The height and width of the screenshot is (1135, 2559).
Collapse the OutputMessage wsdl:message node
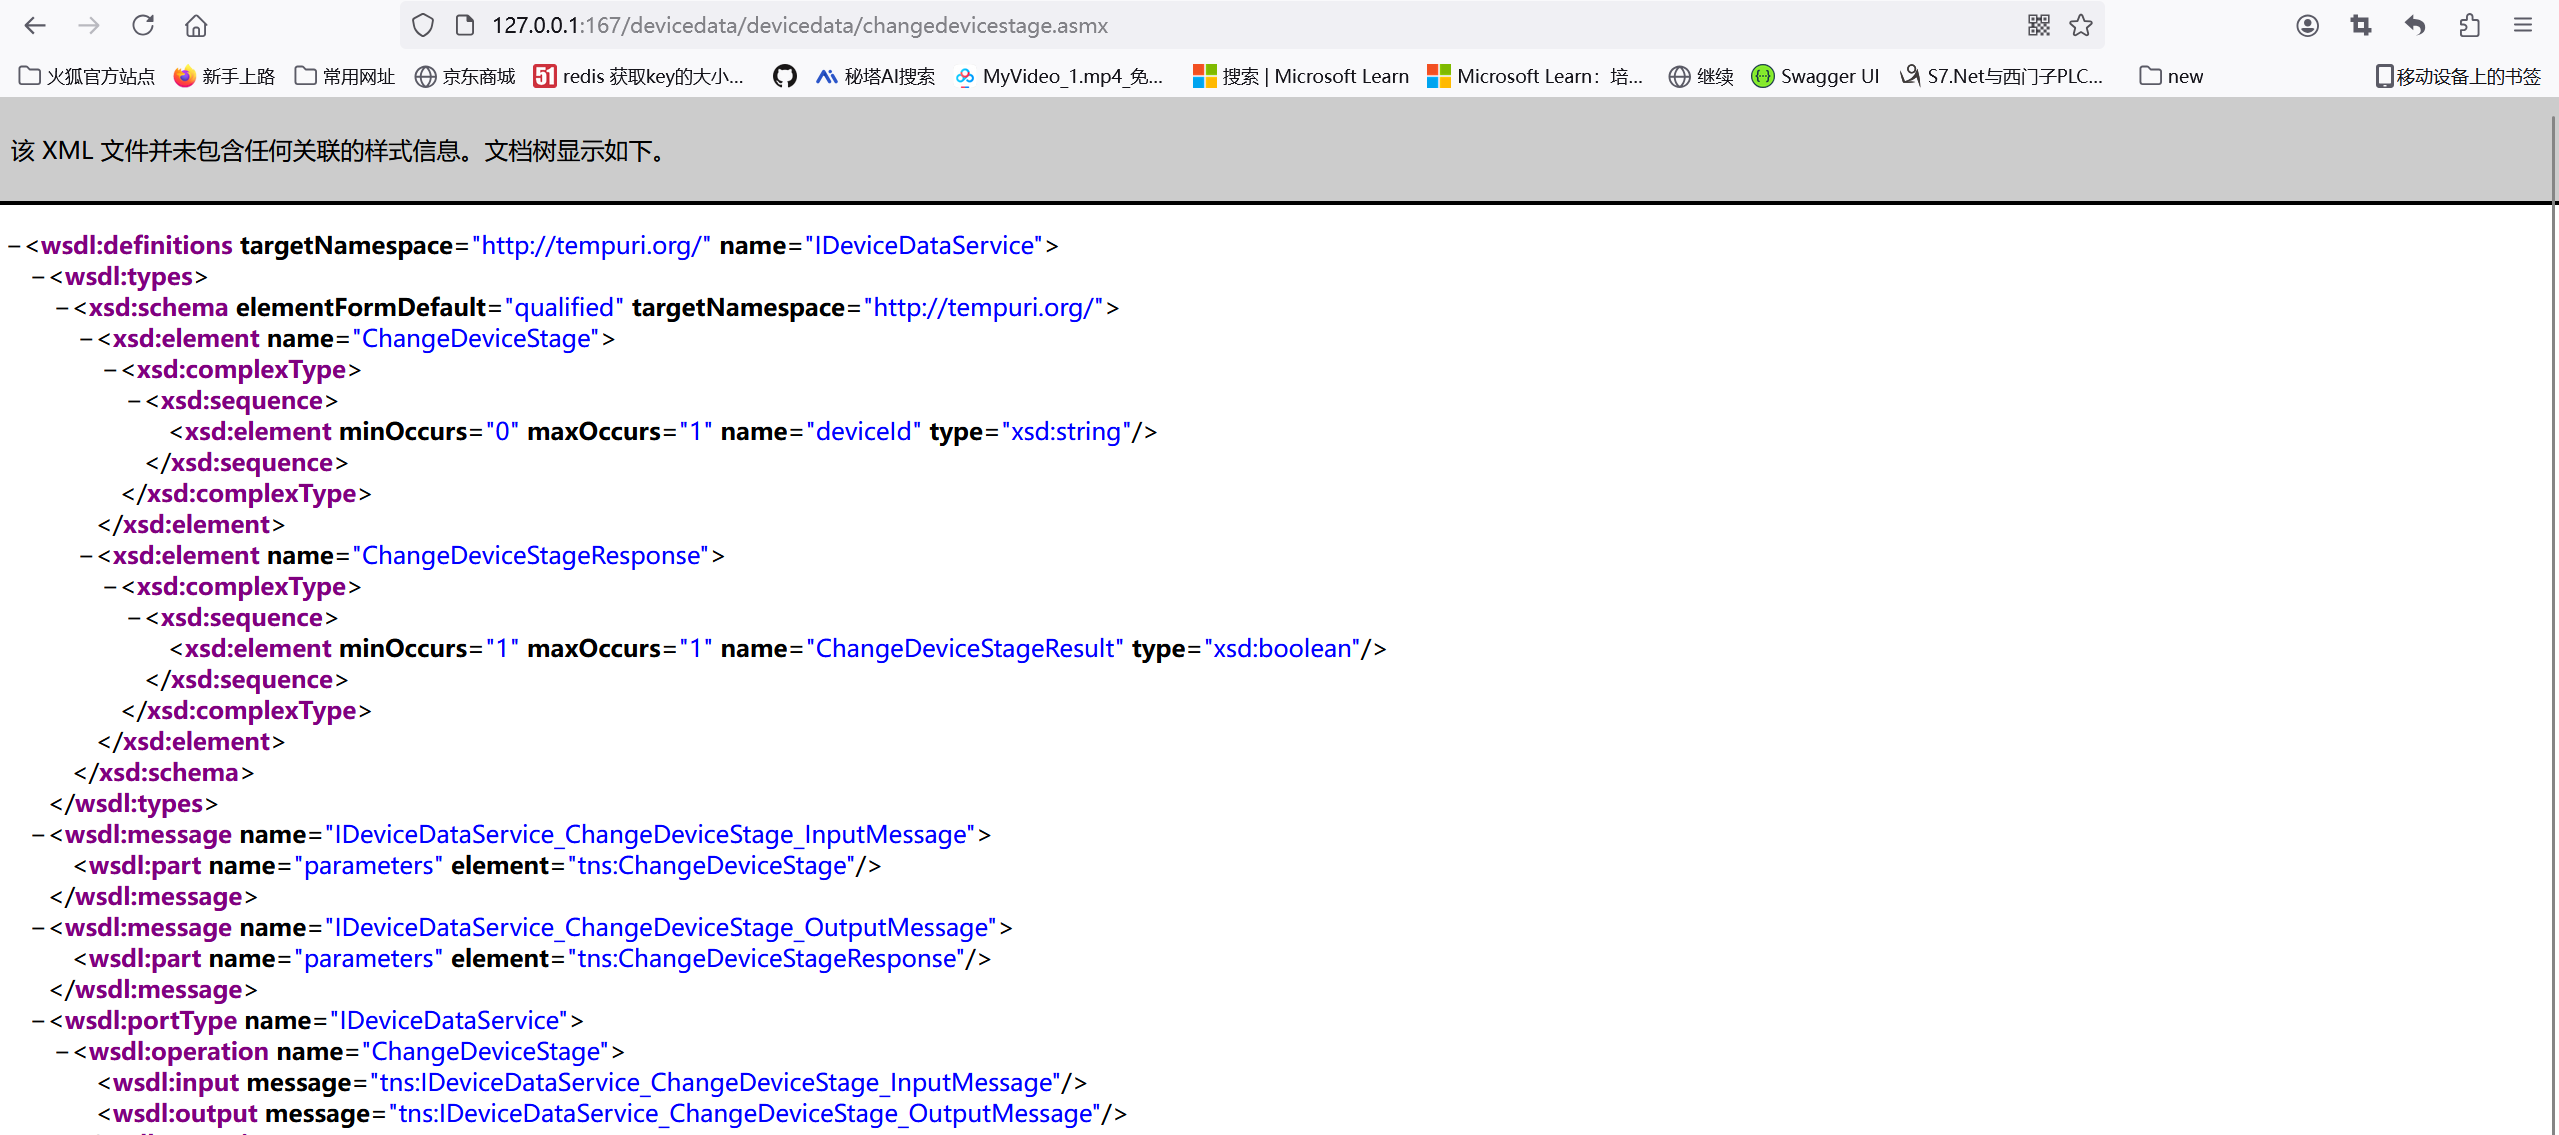38,928
